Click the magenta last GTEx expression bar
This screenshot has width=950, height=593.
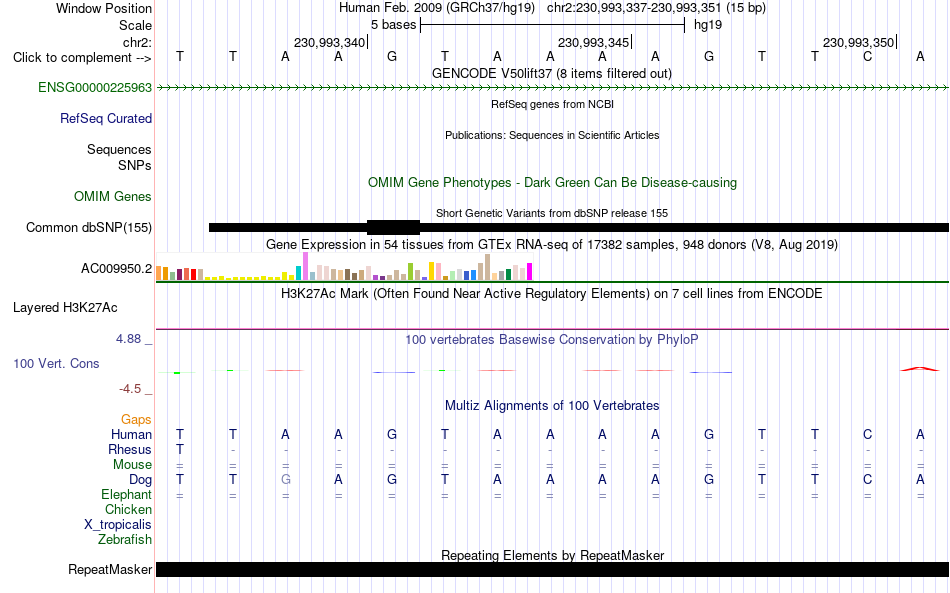click(530, 272)
